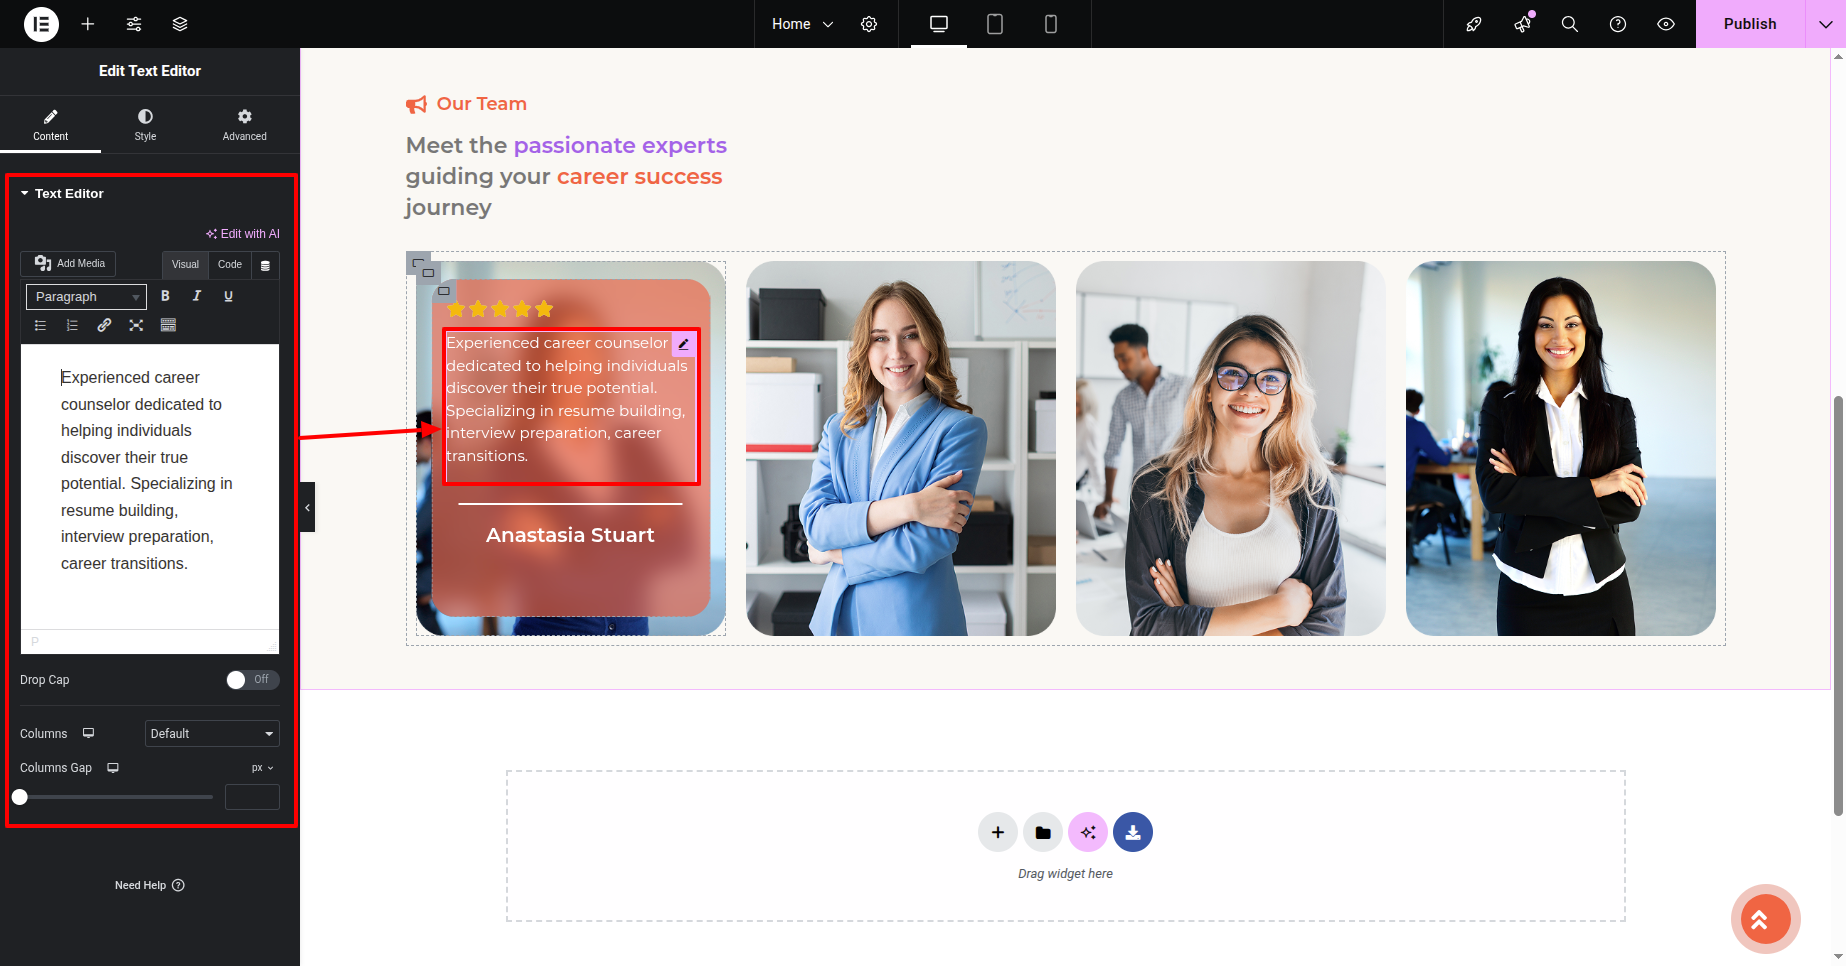Select the Code editor tab
This screenshot has width=1846, height=966.
[x=230, y=265]
